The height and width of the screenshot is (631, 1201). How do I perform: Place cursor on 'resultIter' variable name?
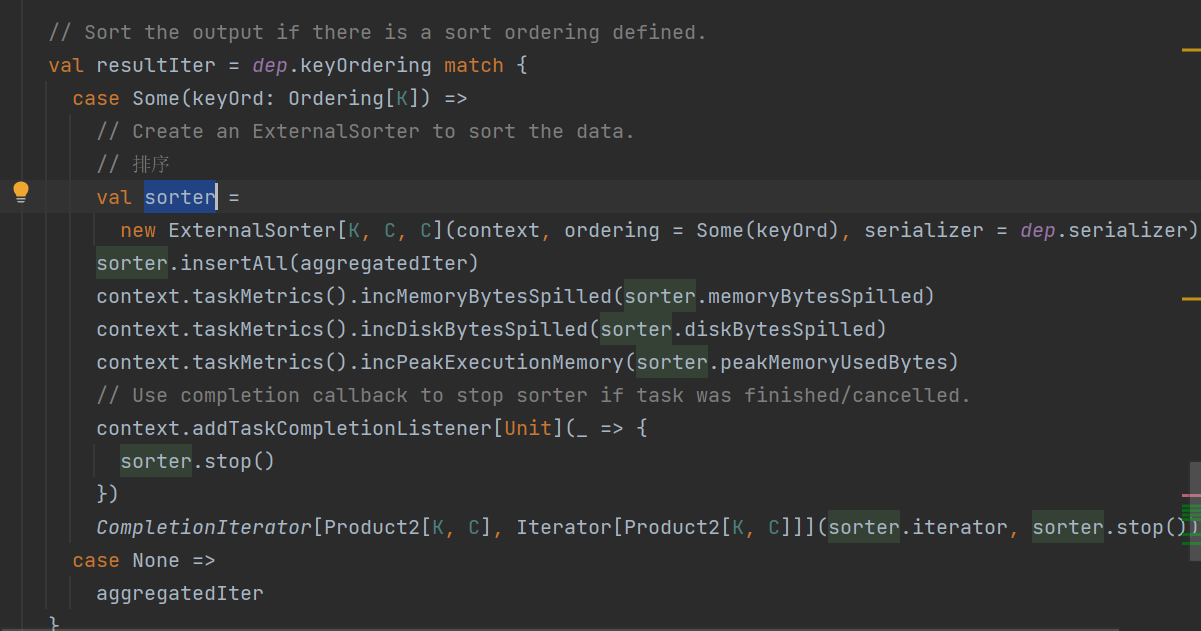tap(155, 65)
